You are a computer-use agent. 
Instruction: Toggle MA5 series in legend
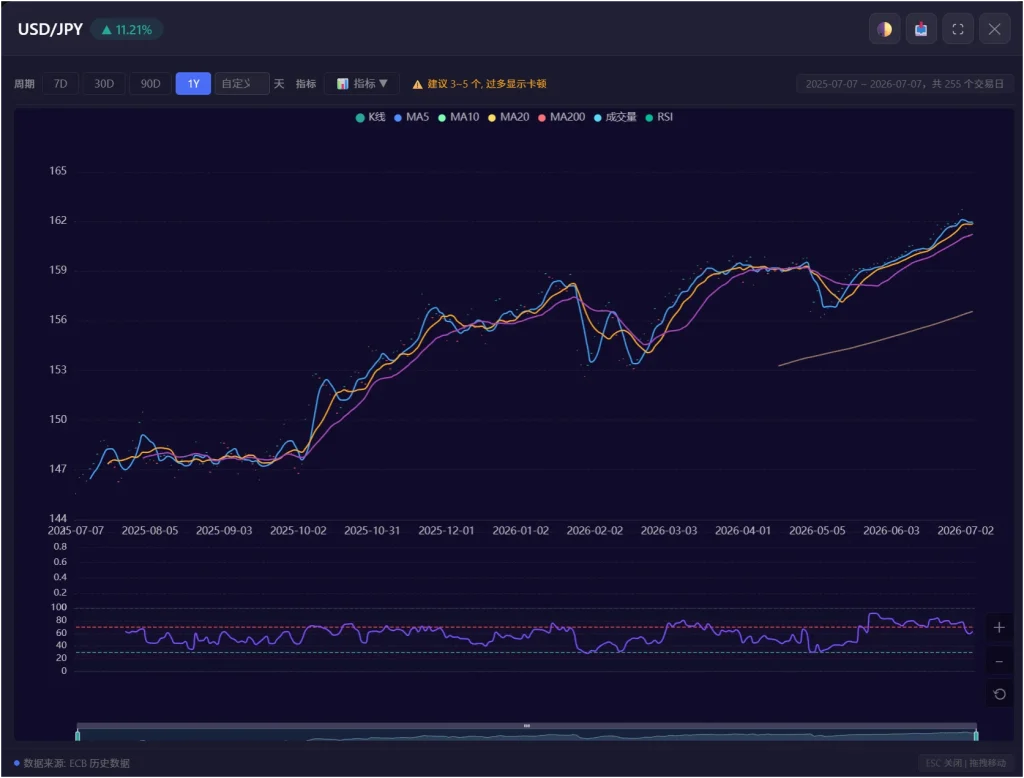pyautogui.click(x=411, y=118)
